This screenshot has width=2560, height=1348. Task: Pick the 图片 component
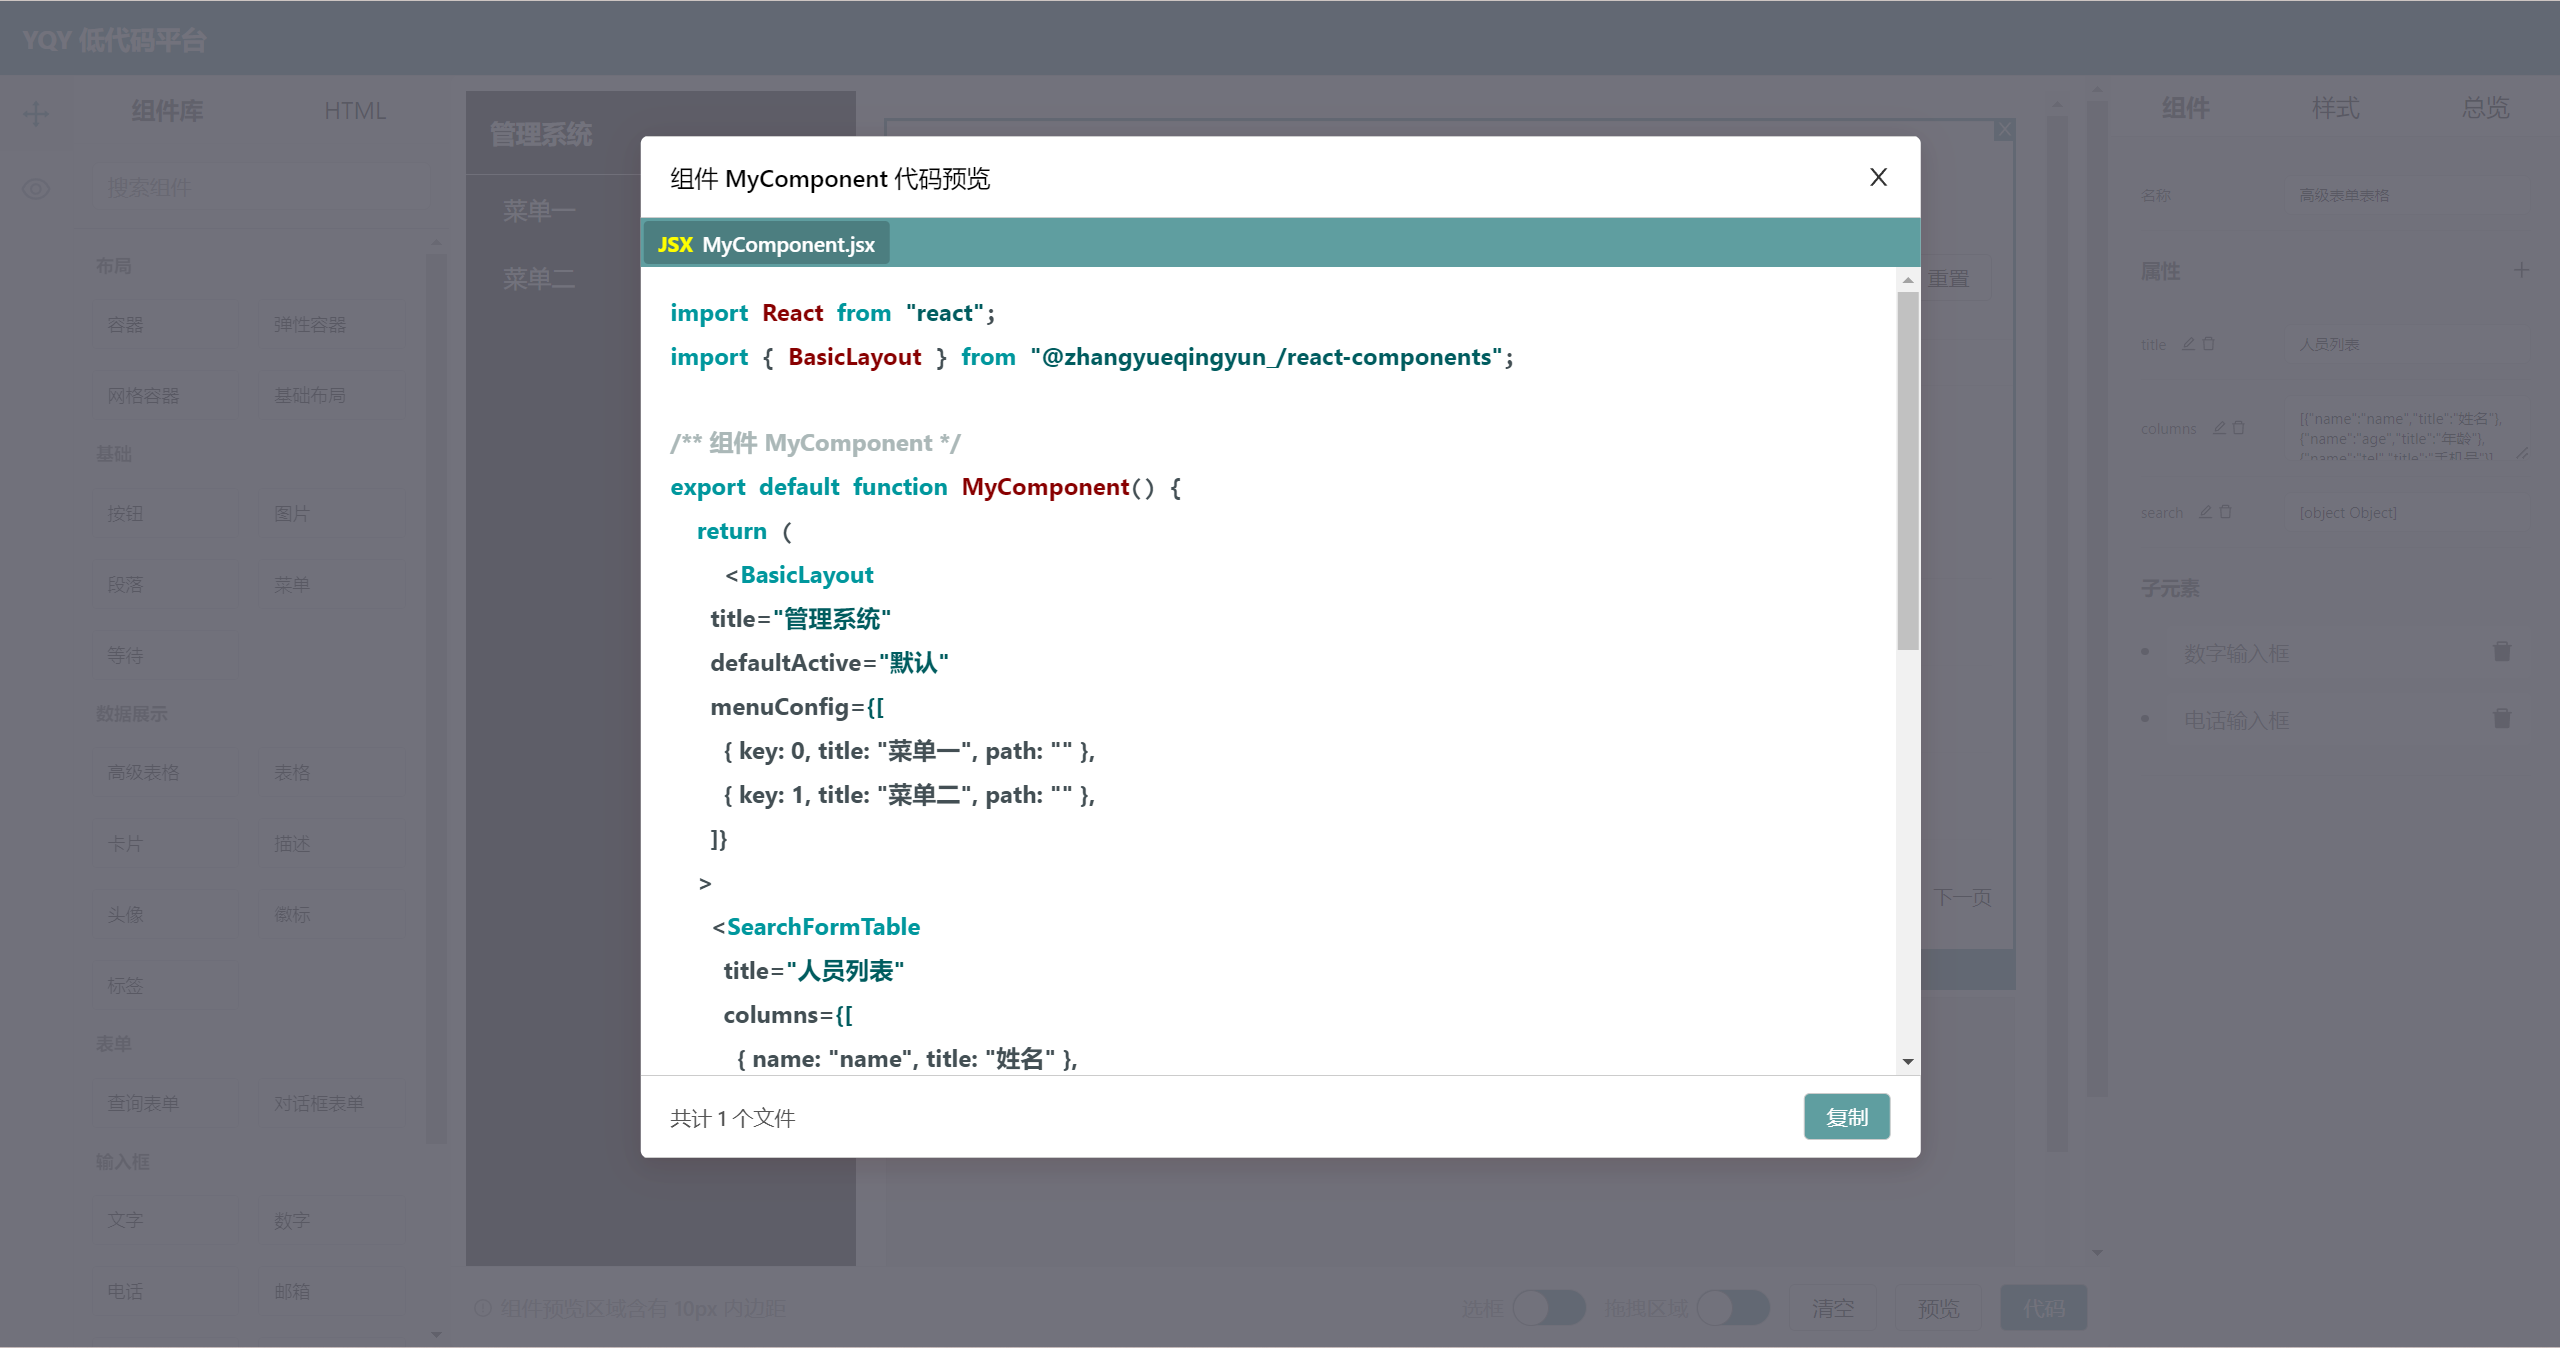[x=330, y=514]
